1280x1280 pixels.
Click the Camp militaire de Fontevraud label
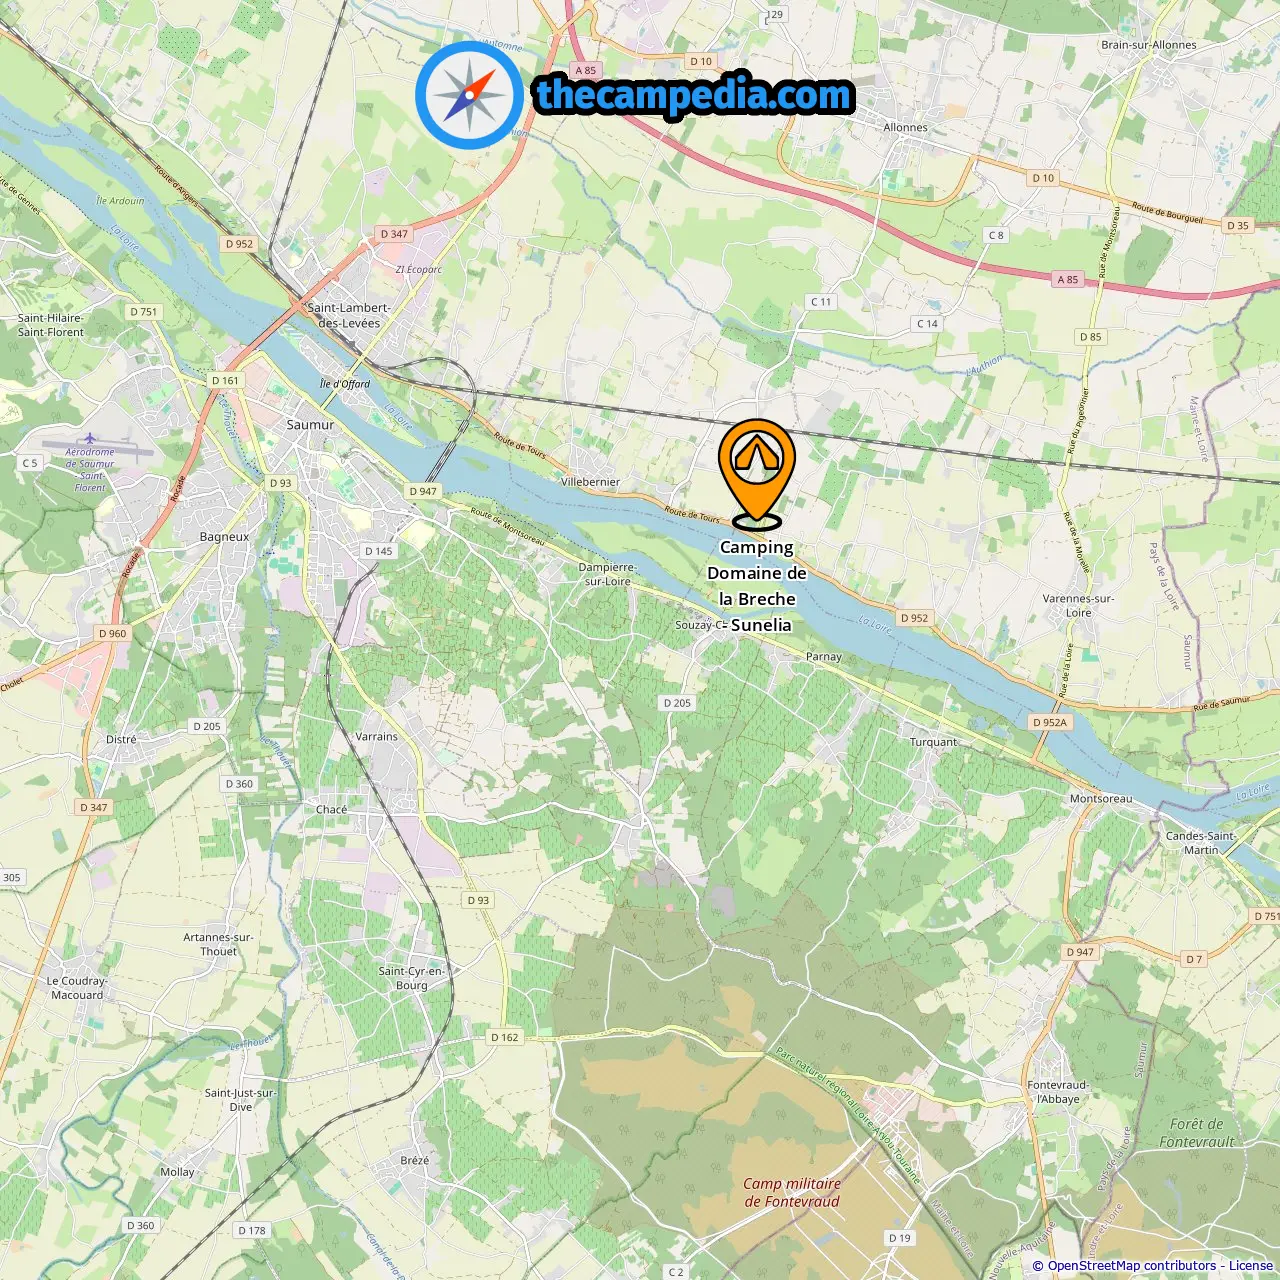[x=792, y=1192]
